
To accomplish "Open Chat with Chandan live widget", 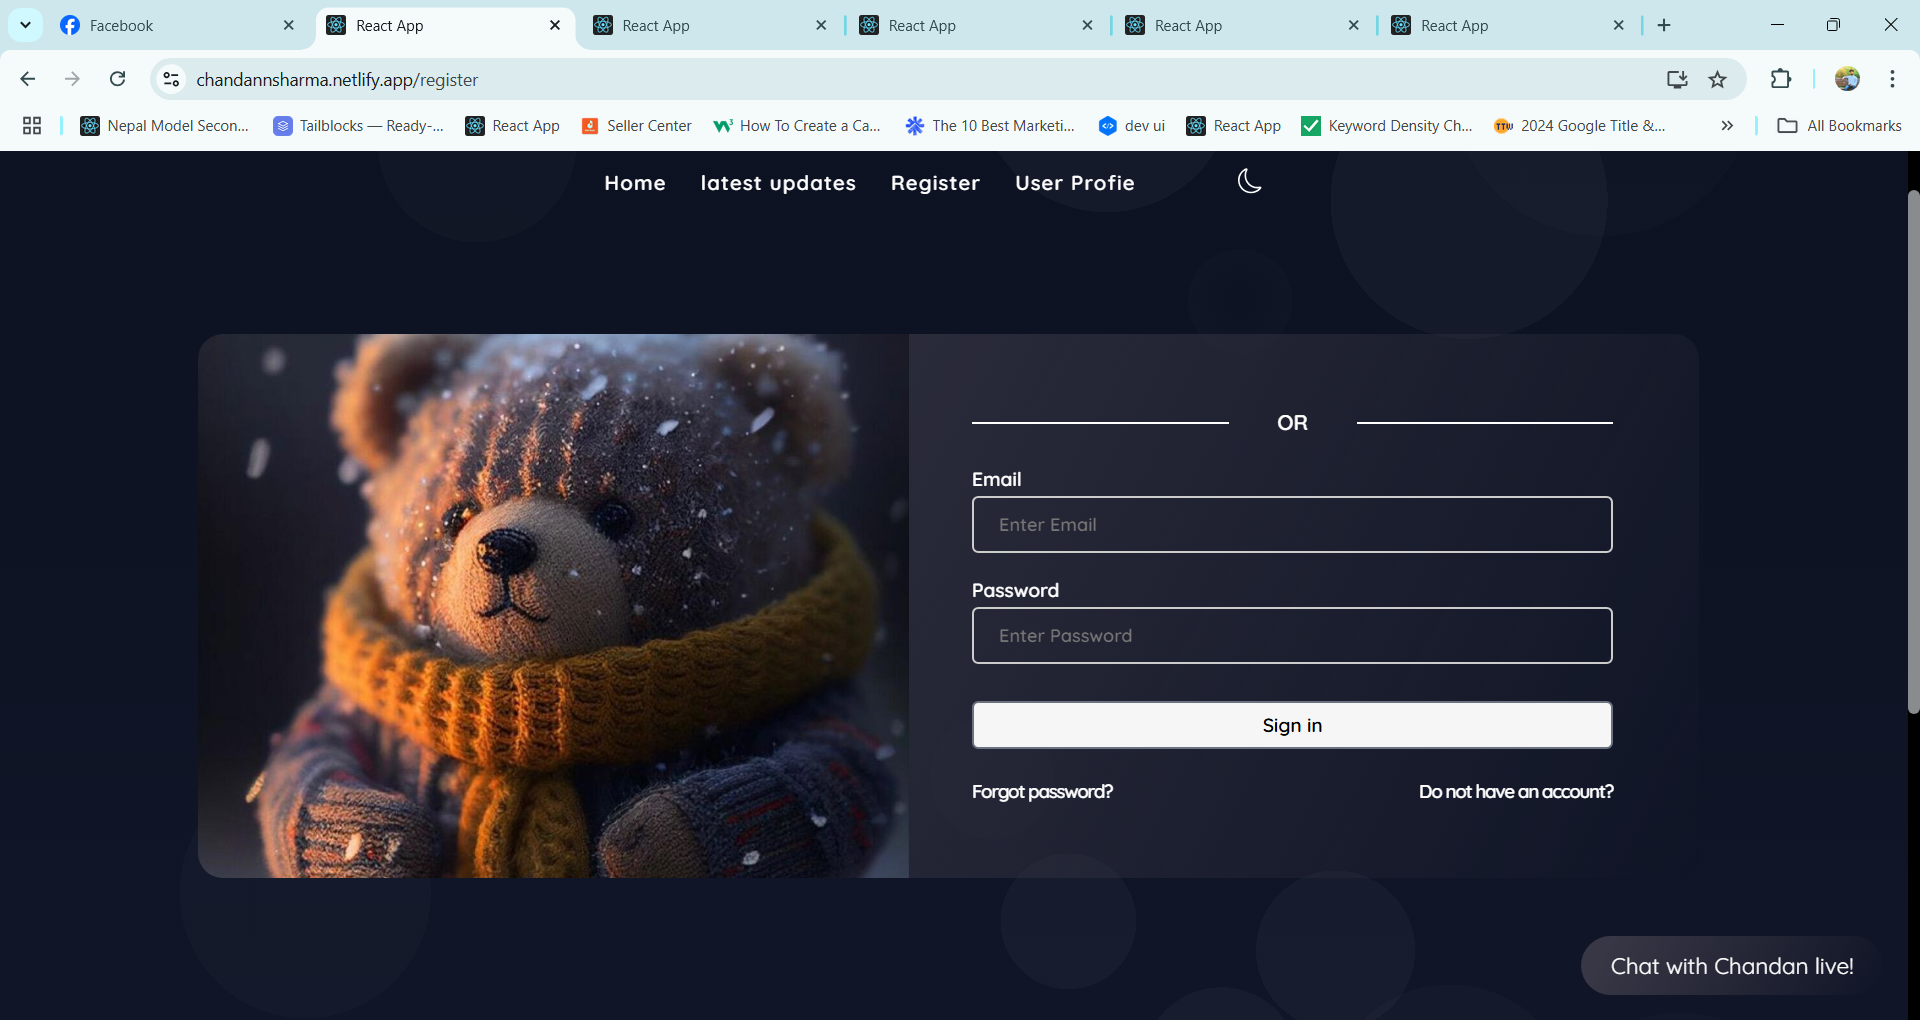I will (1731, 966).
